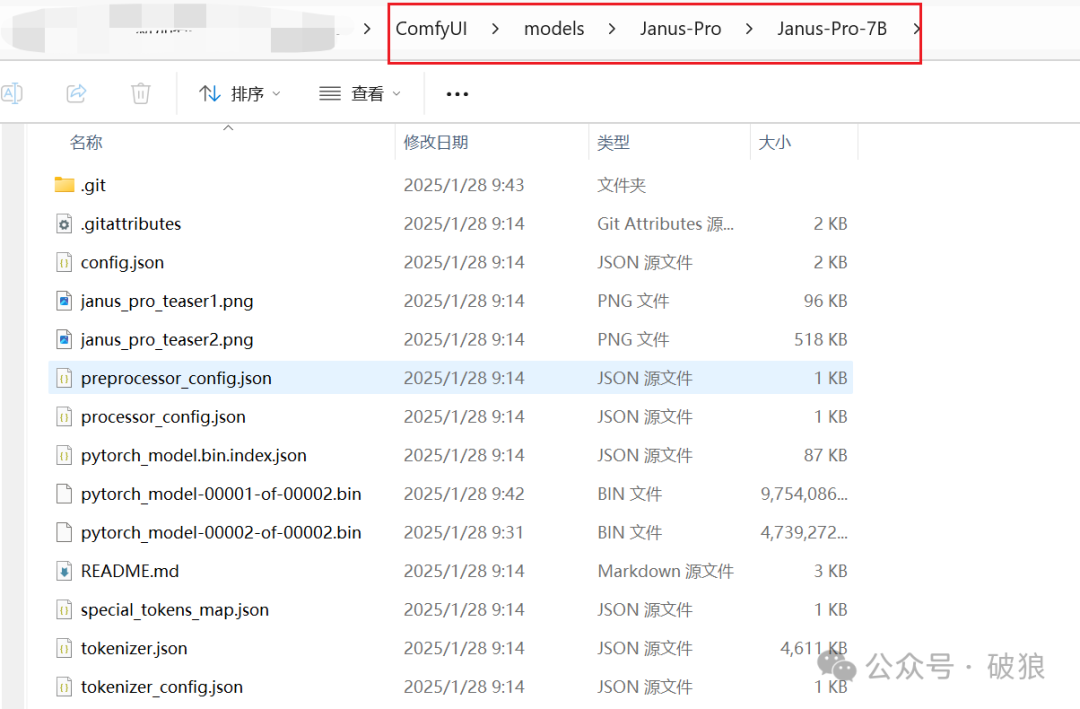Select the .git folder icon
This screenshot has height=709, width=1080.
(x=64, y=185)
